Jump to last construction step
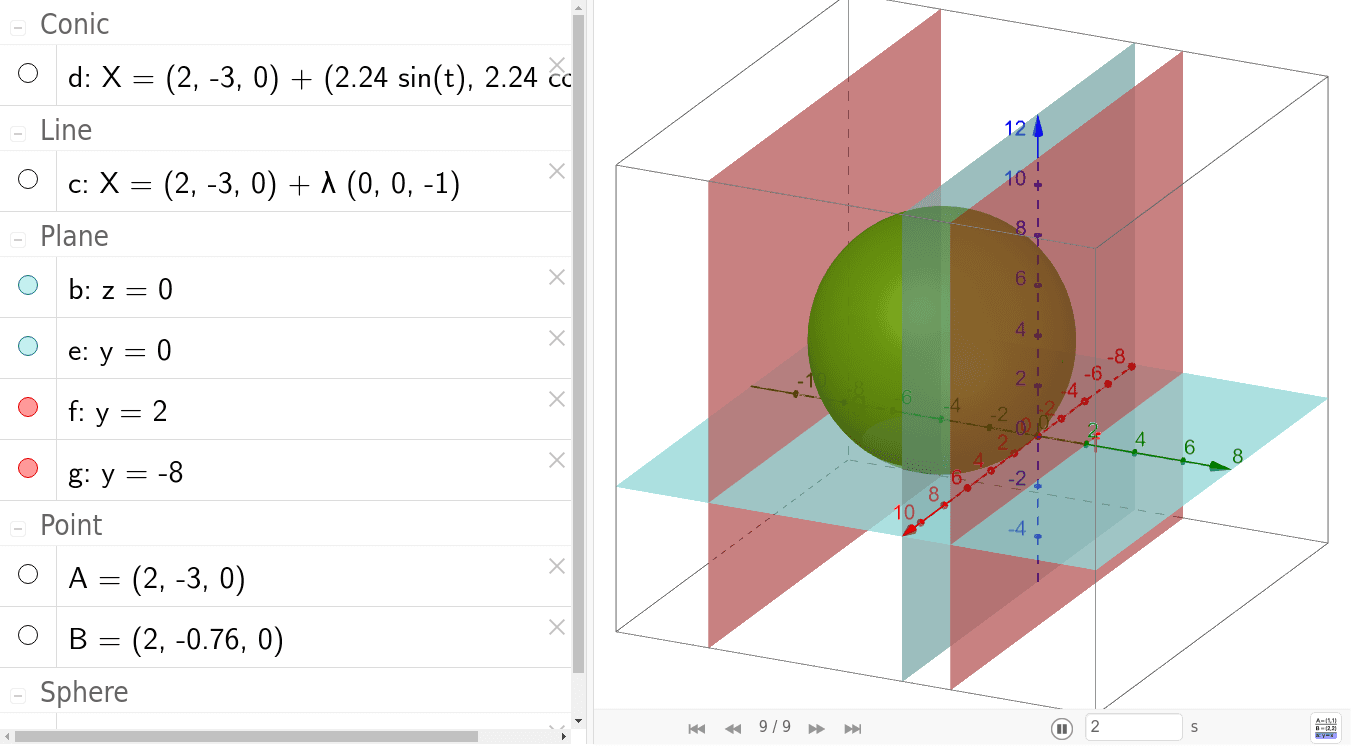This screenshot has height=746, width=1352. click(853, 729)
